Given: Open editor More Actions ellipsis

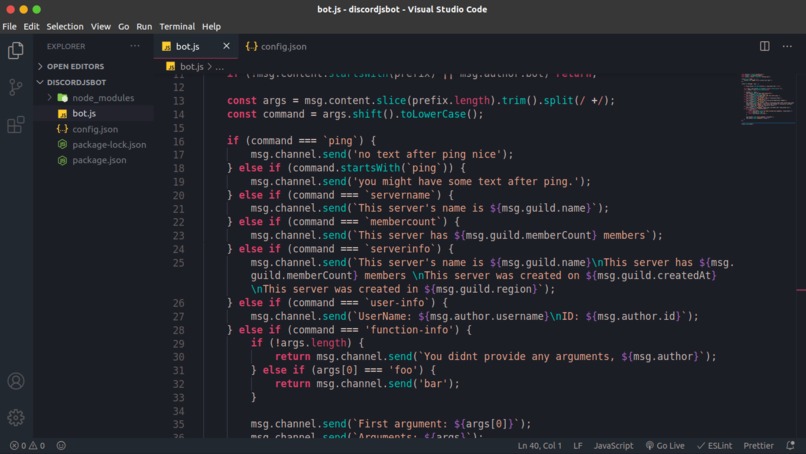Looking at the screenshot, I should pyautogui.click(x=787, y=46).
